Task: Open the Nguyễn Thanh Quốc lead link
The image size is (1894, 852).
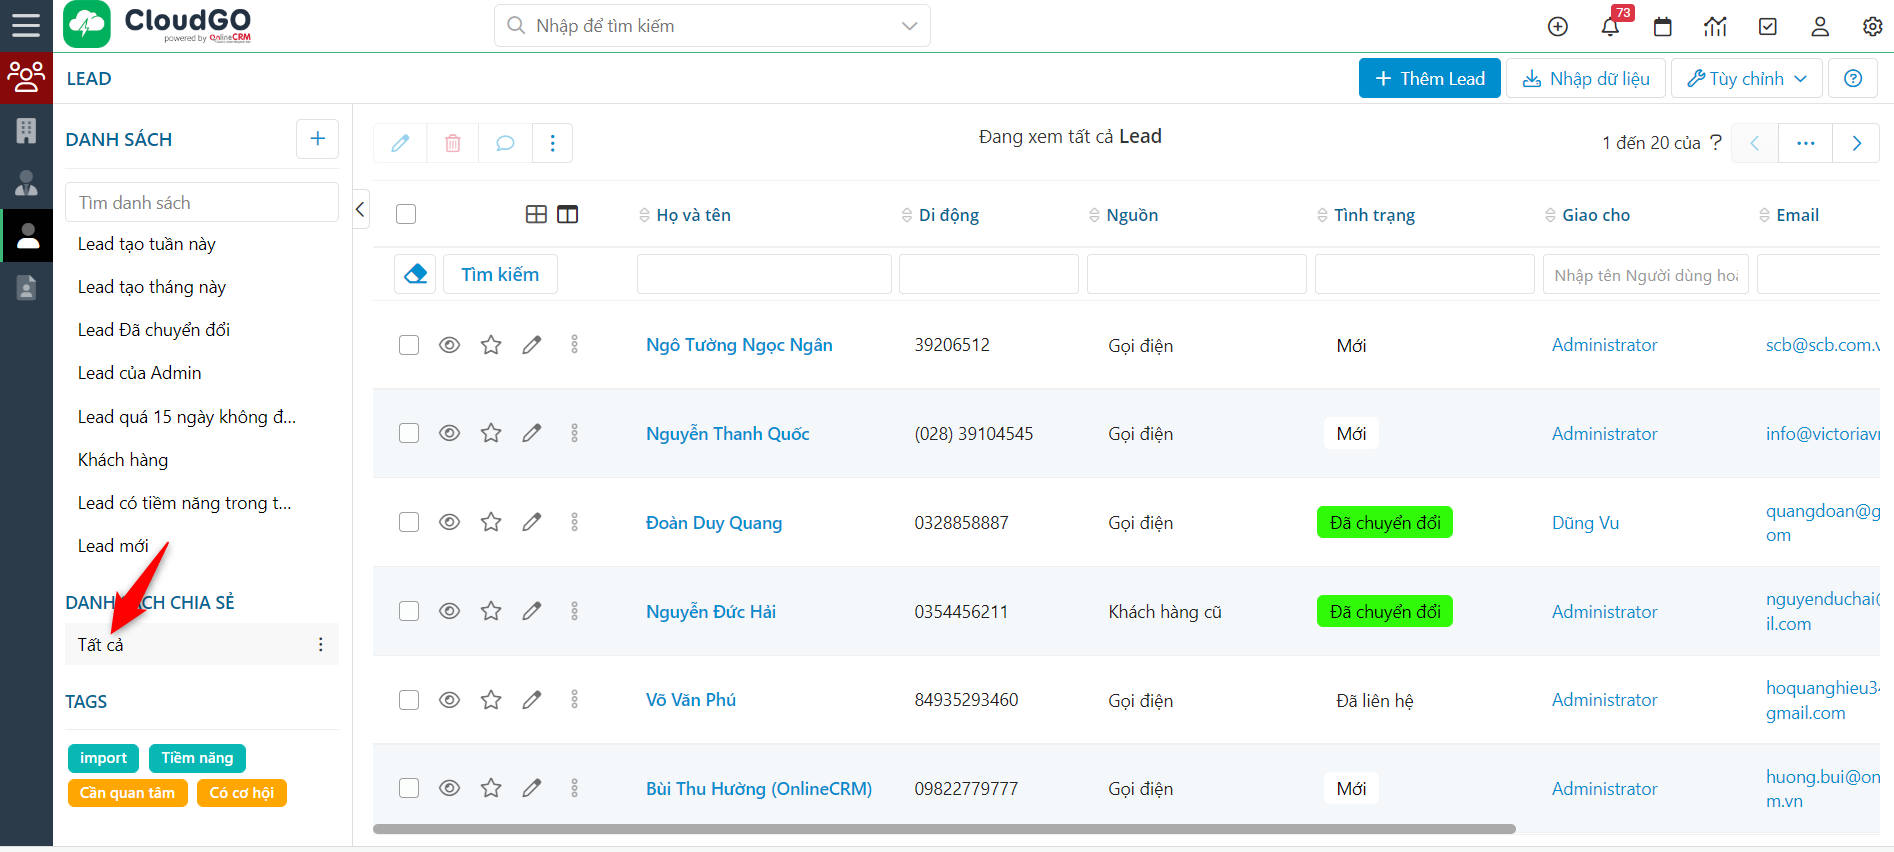Action: [x=727, y=434]
